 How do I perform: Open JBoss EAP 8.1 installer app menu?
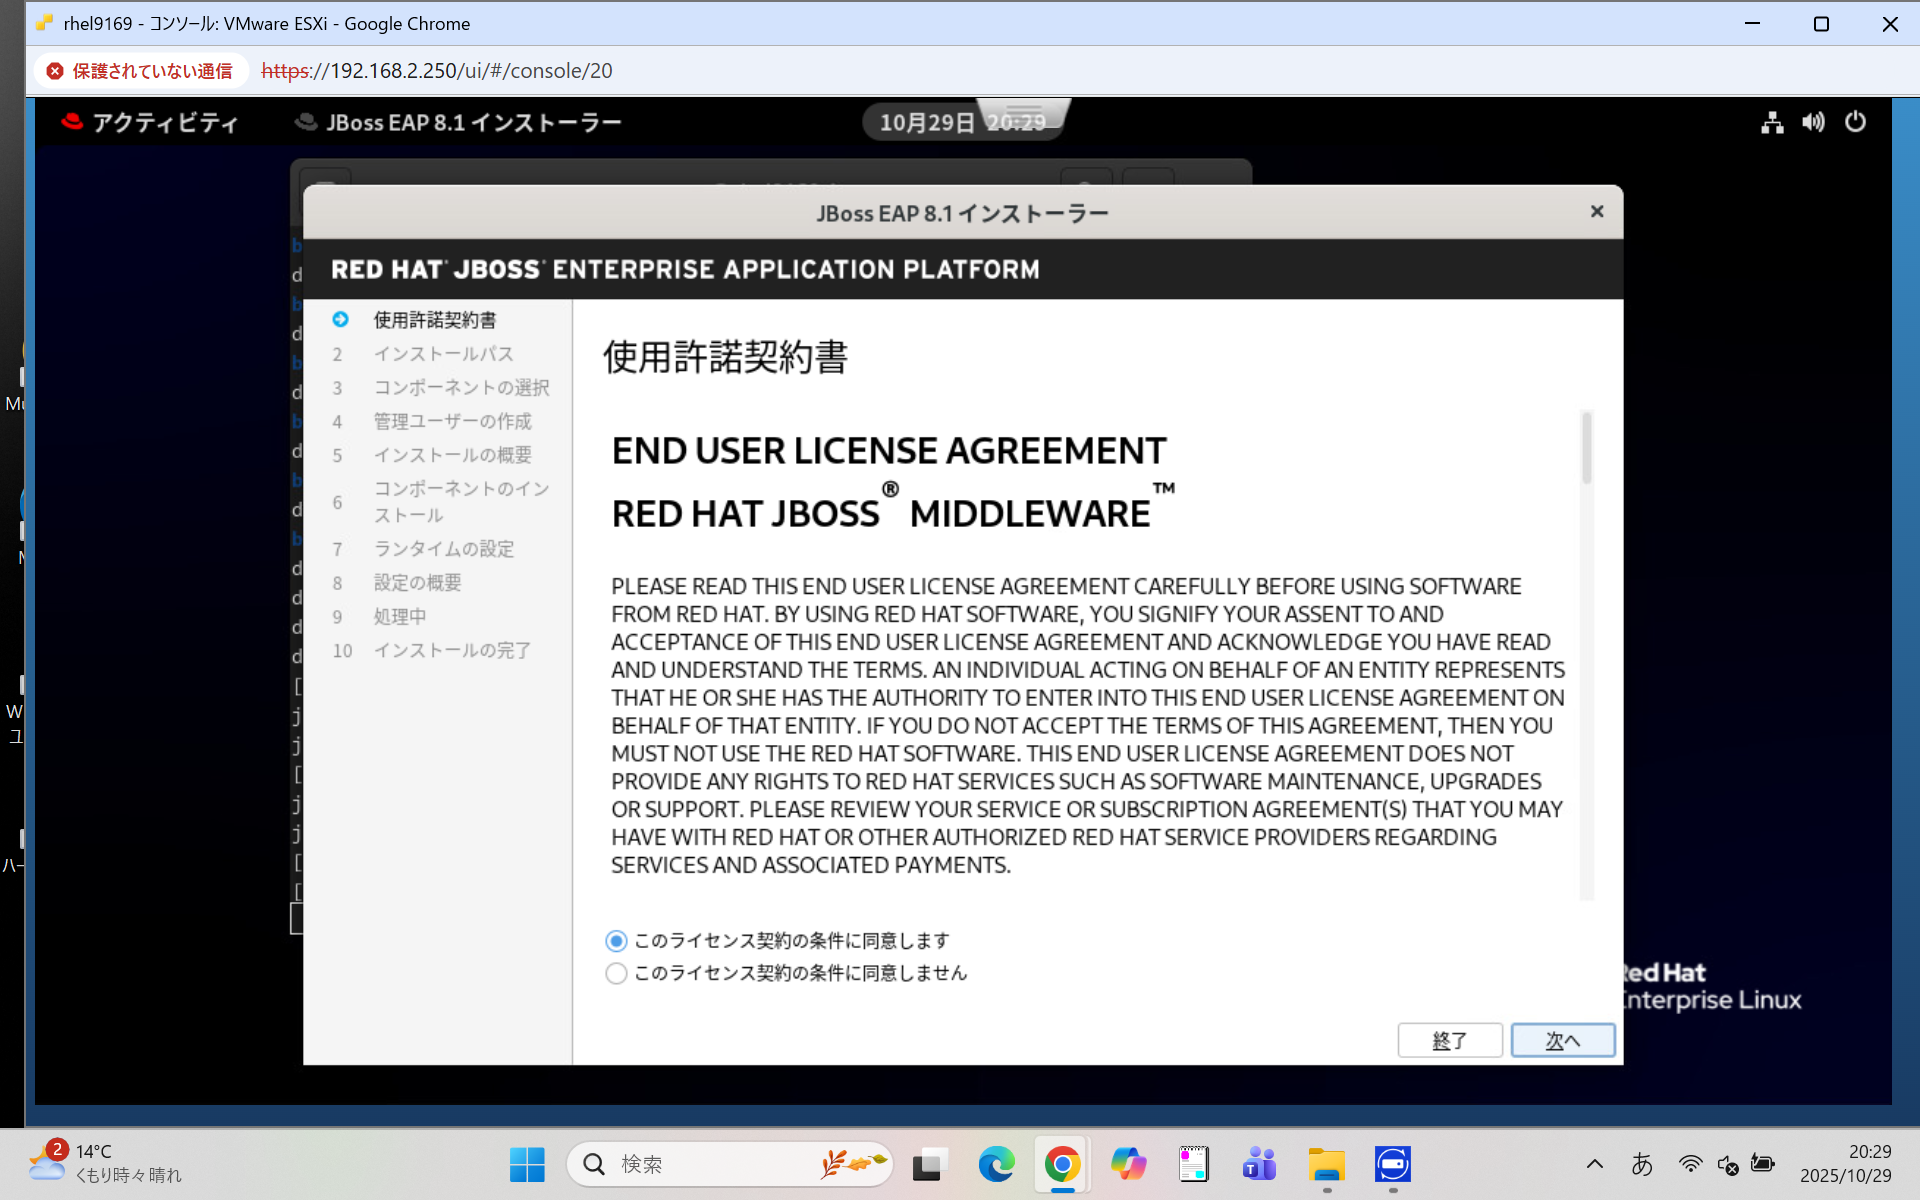(458, 122)
